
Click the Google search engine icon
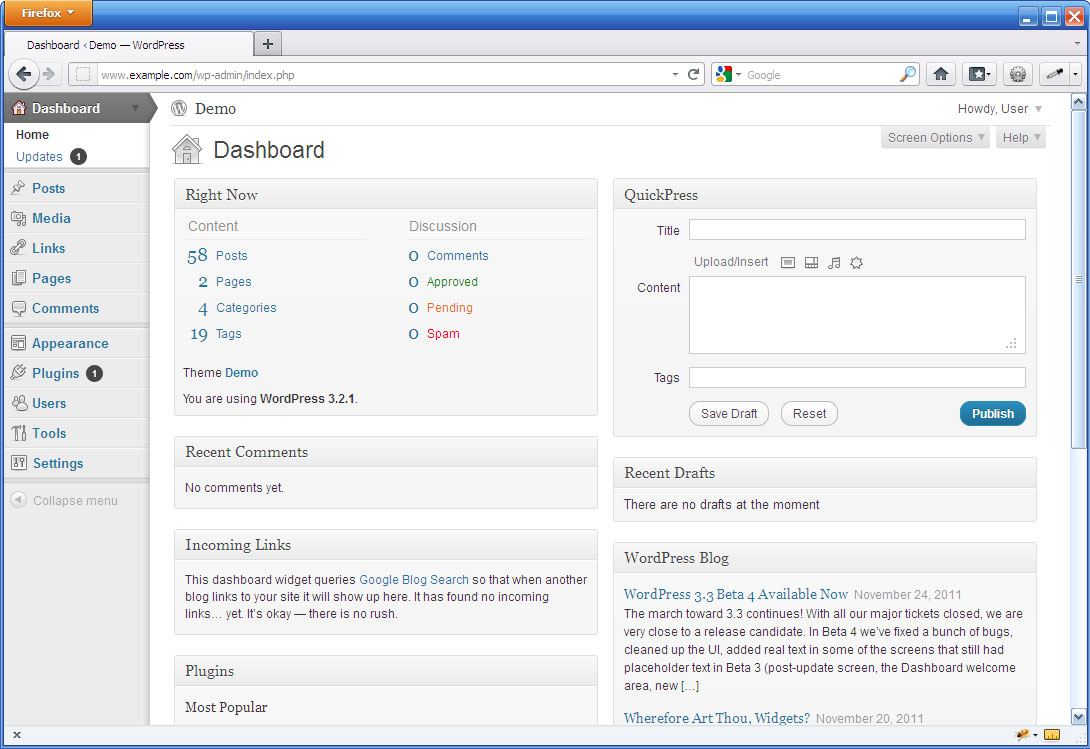(x=724, y=74)
